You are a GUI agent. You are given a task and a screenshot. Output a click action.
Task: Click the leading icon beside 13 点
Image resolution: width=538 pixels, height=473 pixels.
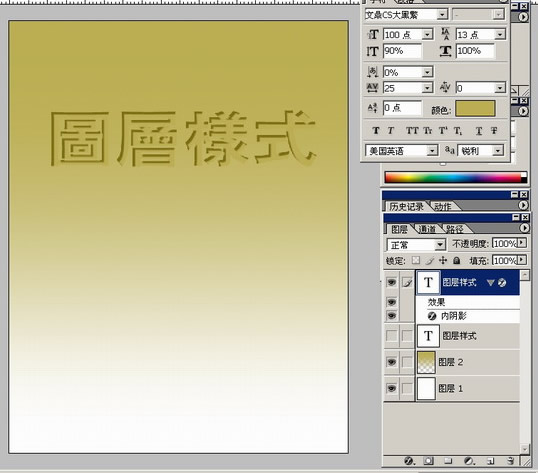point(446,34)
